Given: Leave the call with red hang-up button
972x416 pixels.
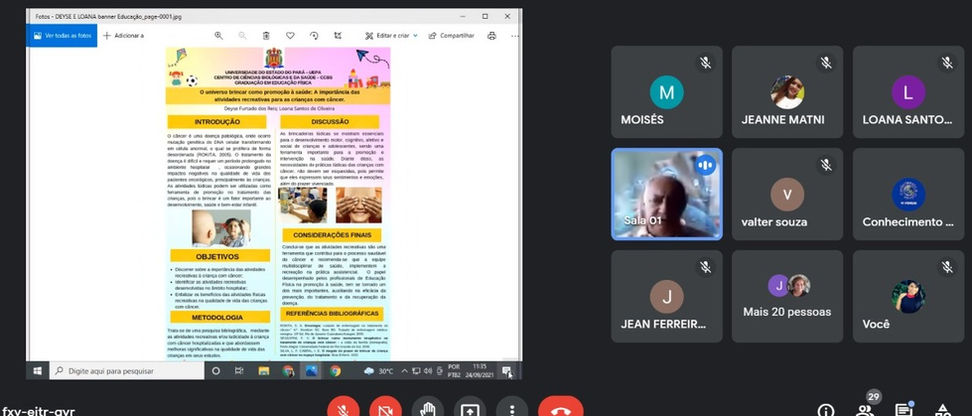Looking at the screenshot, I should coord(560,409).
